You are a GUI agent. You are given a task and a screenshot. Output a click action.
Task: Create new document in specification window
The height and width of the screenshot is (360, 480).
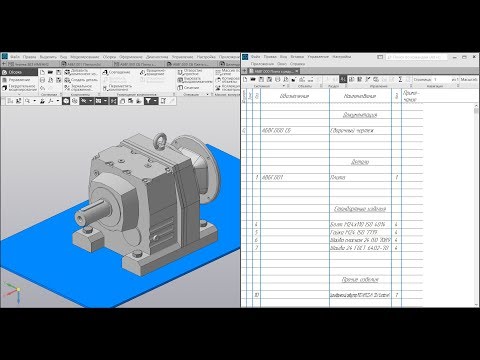click(x=245, y=79)
